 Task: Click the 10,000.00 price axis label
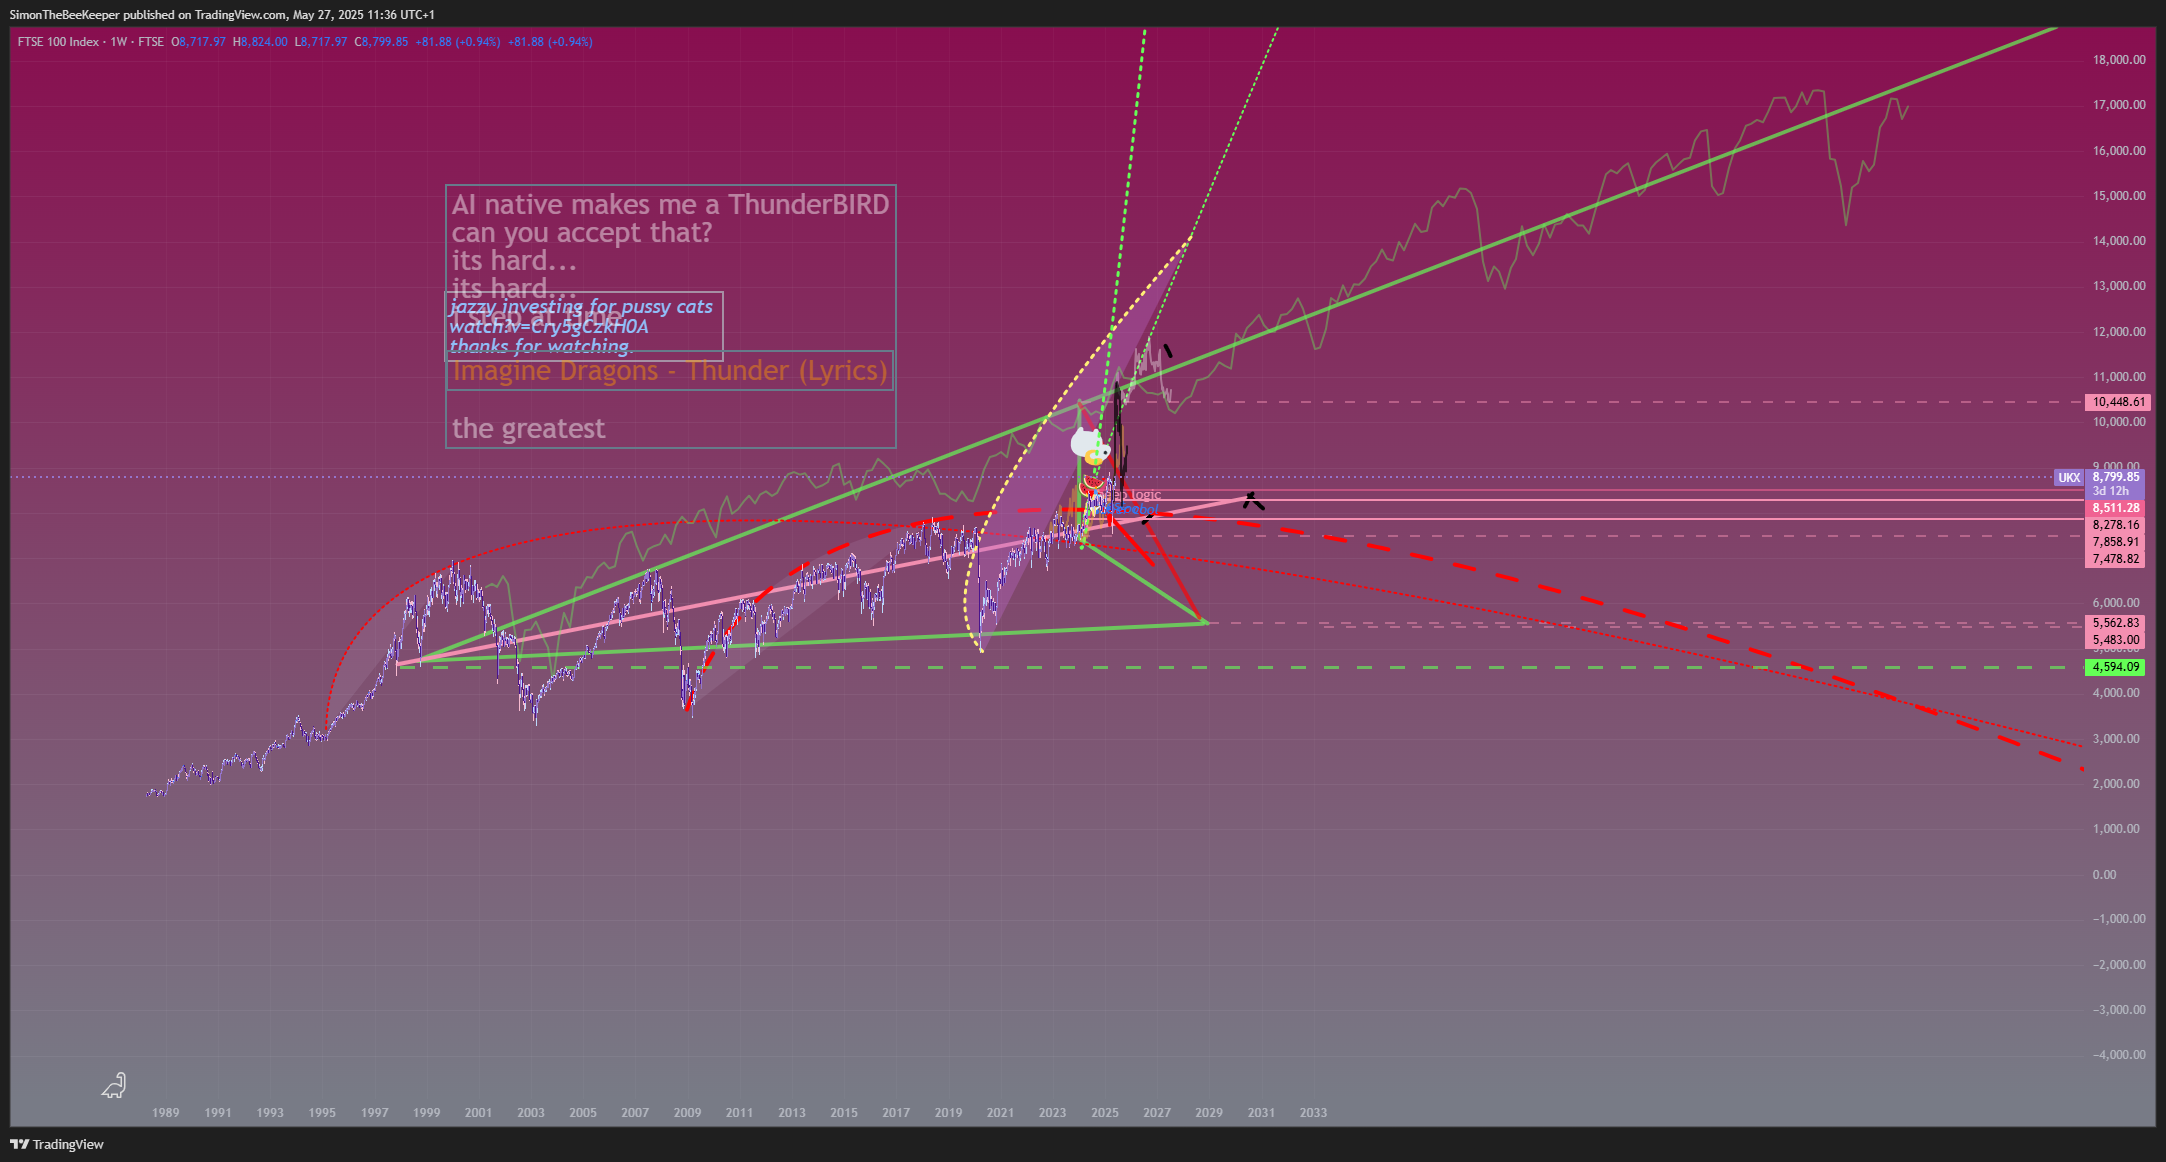click(x=2119, y=422)
